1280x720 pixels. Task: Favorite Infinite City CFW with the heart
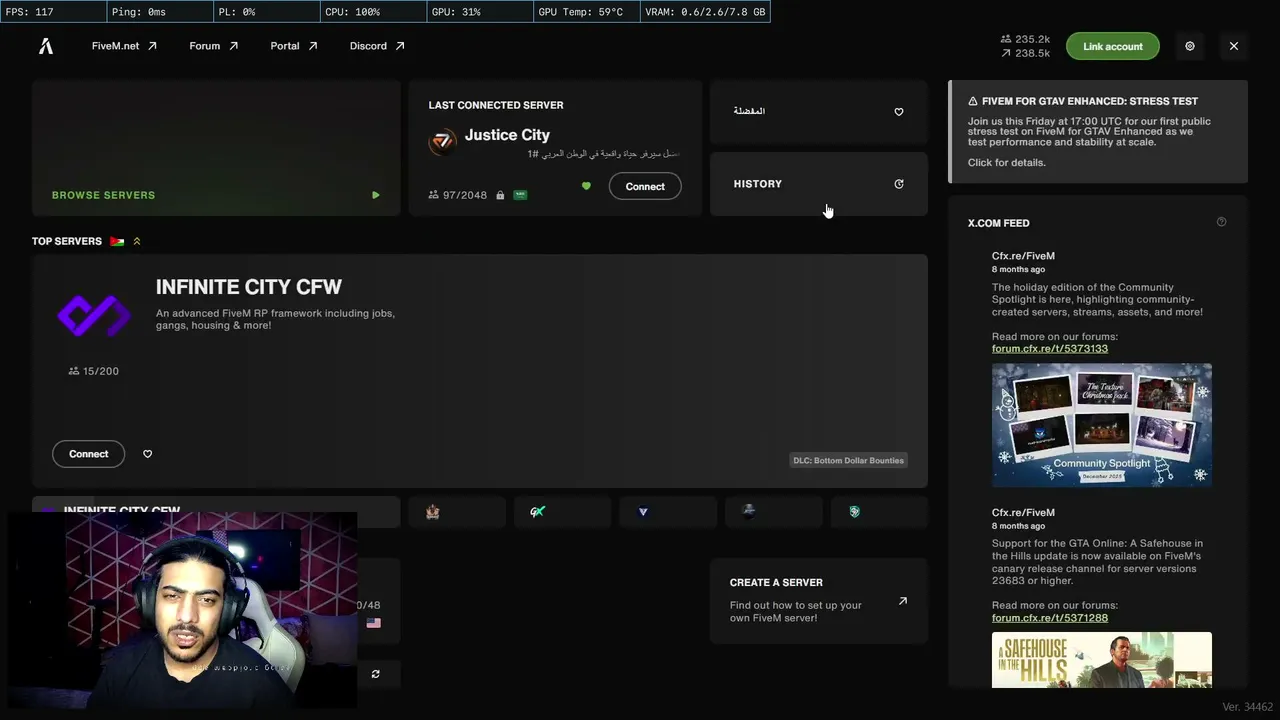coord(148,454)
